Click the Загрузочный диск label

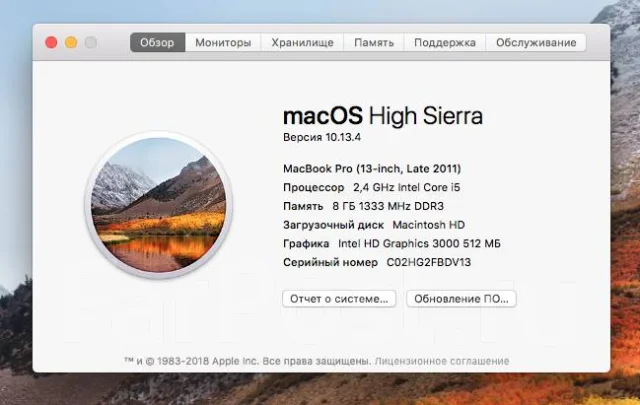(x=333, y=225)
